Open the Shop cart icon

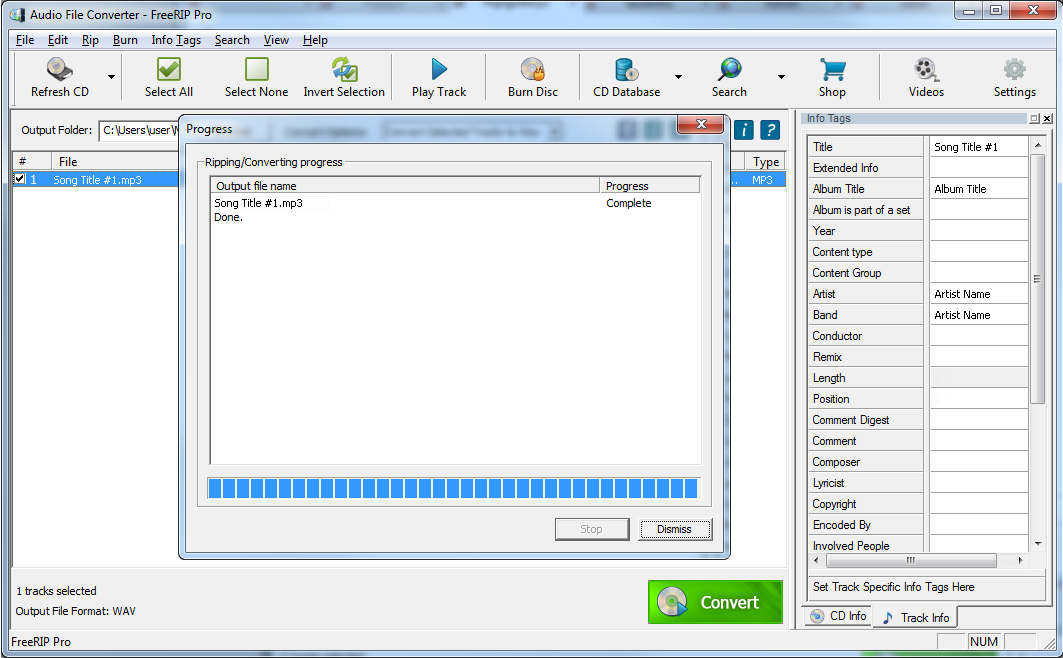click(832, 71)
